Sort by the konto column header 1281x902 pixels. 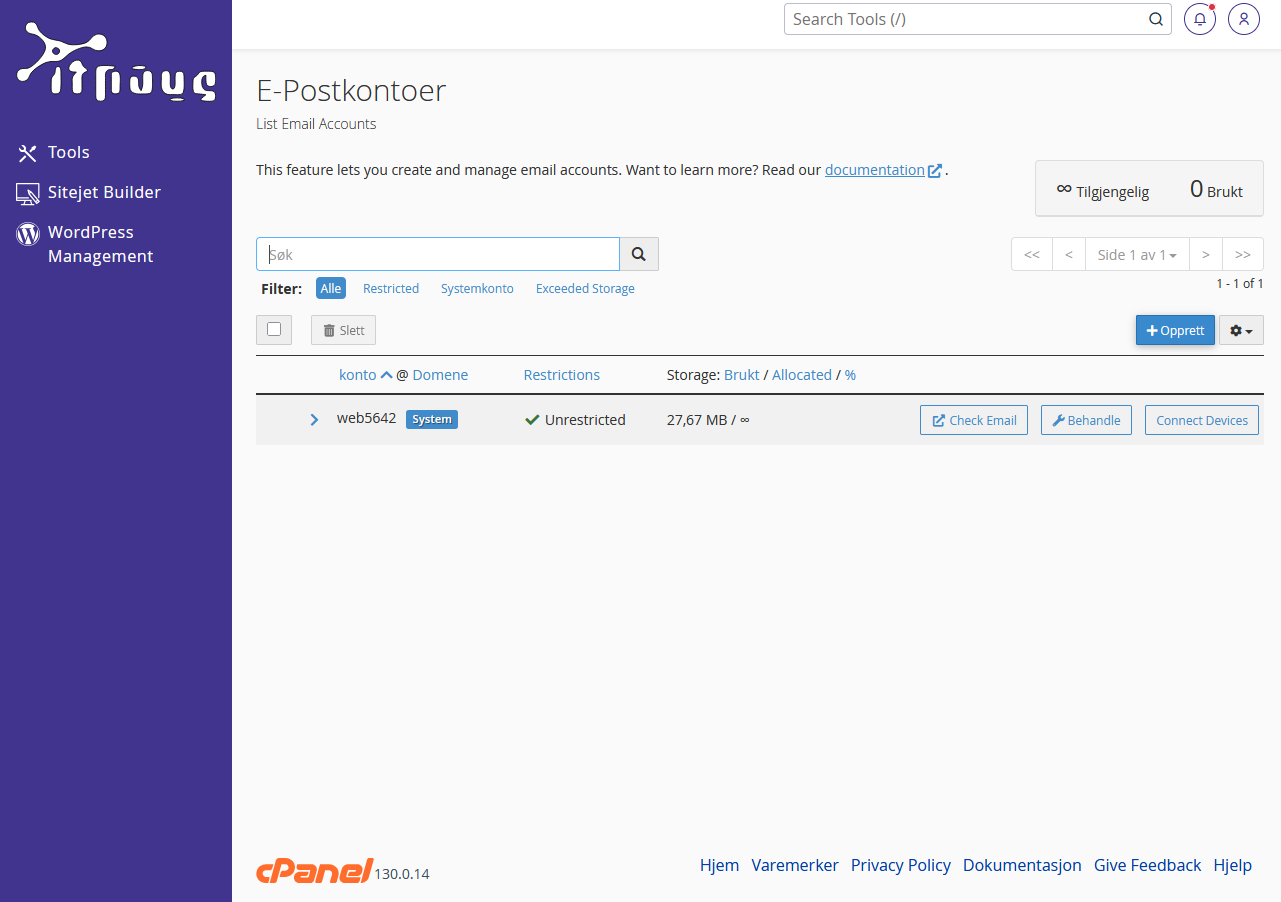point(357,375)
